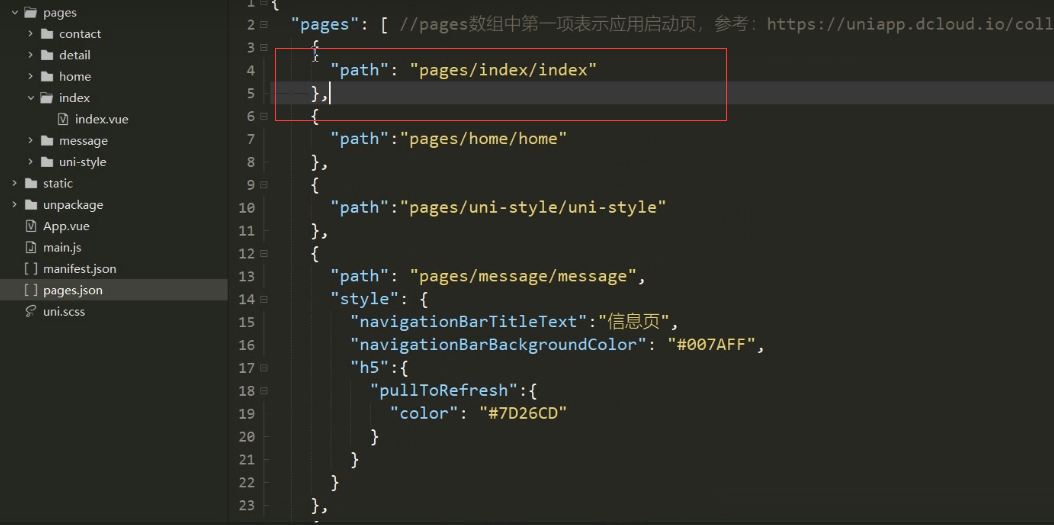Click line number 13 in the gutter
Image resolution: width=1054 pixels, height=525 pixels.
tap(247, 276)
